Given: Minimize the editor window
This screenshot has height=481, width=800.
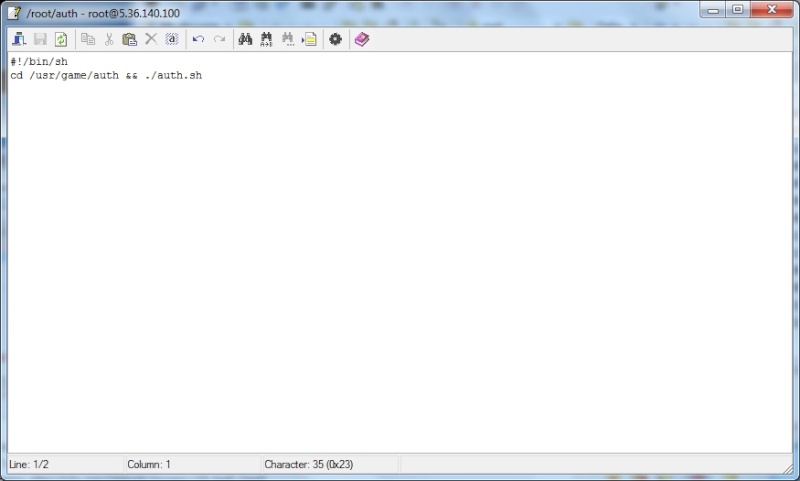Looking at the screenshot, I should (713, 10).
